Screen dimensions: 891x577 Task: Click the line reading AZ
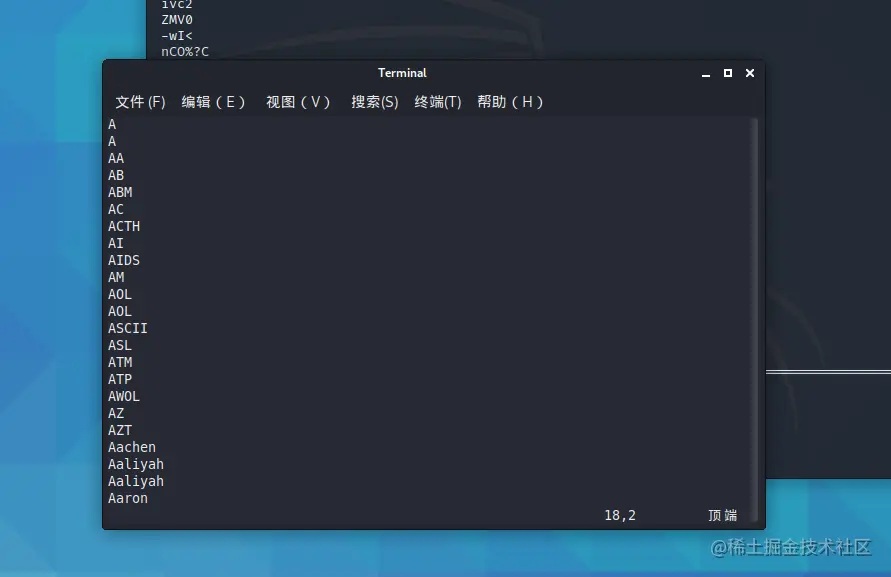[116, 413]
